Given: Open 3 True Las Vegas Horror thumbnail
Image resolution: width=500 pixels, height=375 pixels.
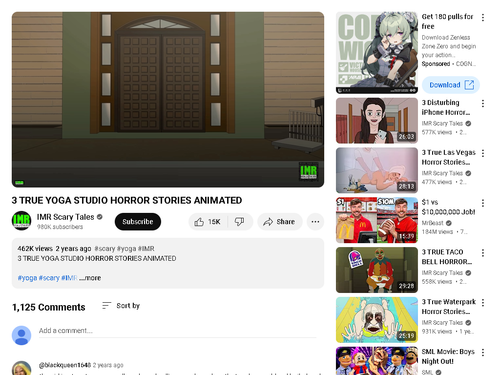Looking at the screenshot, I should (377, 170).
